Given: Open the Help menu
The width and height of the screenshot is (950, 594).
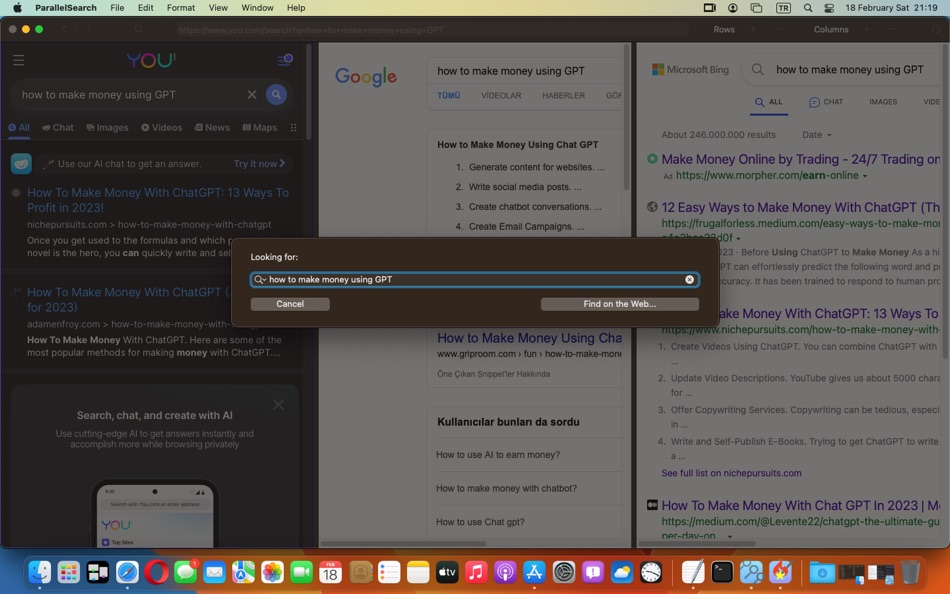Looking at the screenshot, I should 296,8.
